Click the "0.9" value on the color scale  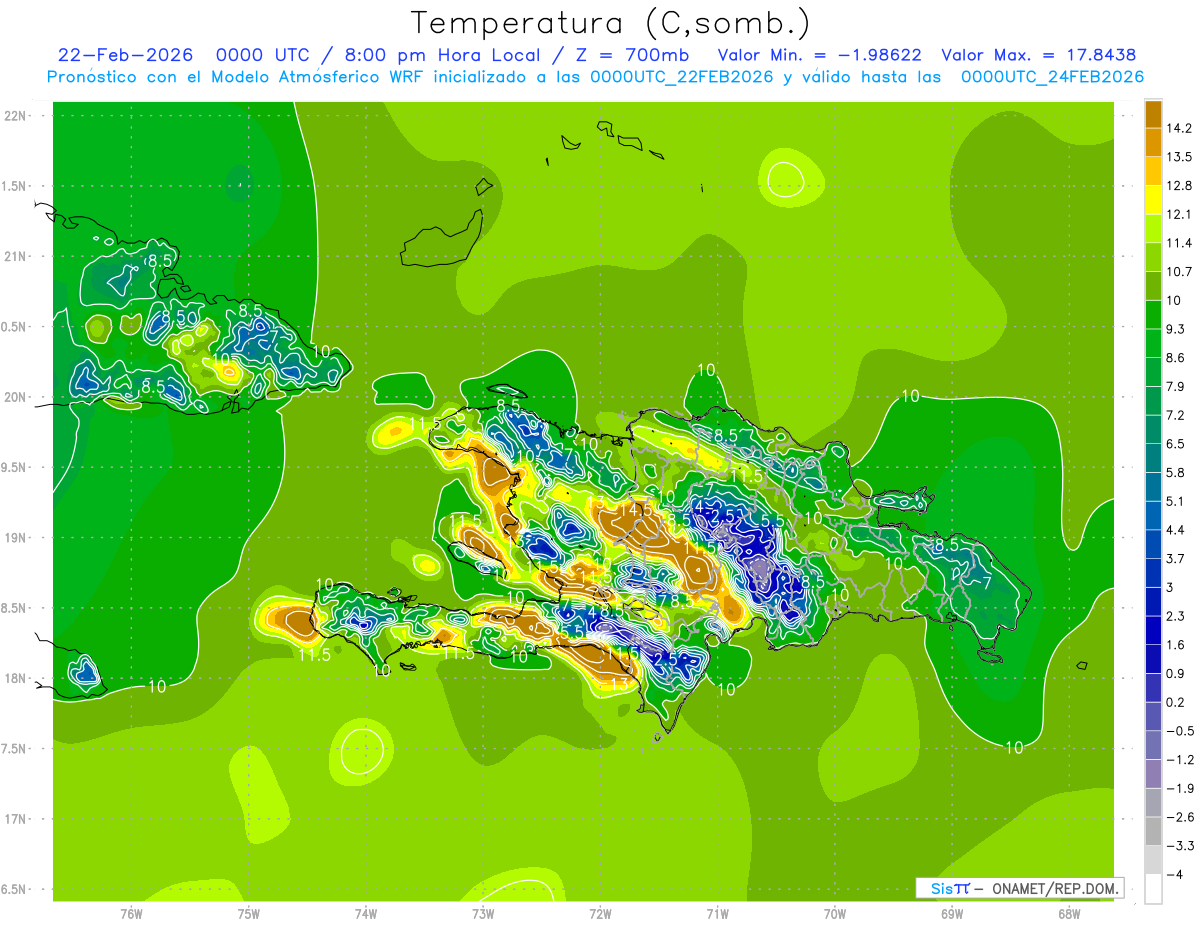(1176, 674)
